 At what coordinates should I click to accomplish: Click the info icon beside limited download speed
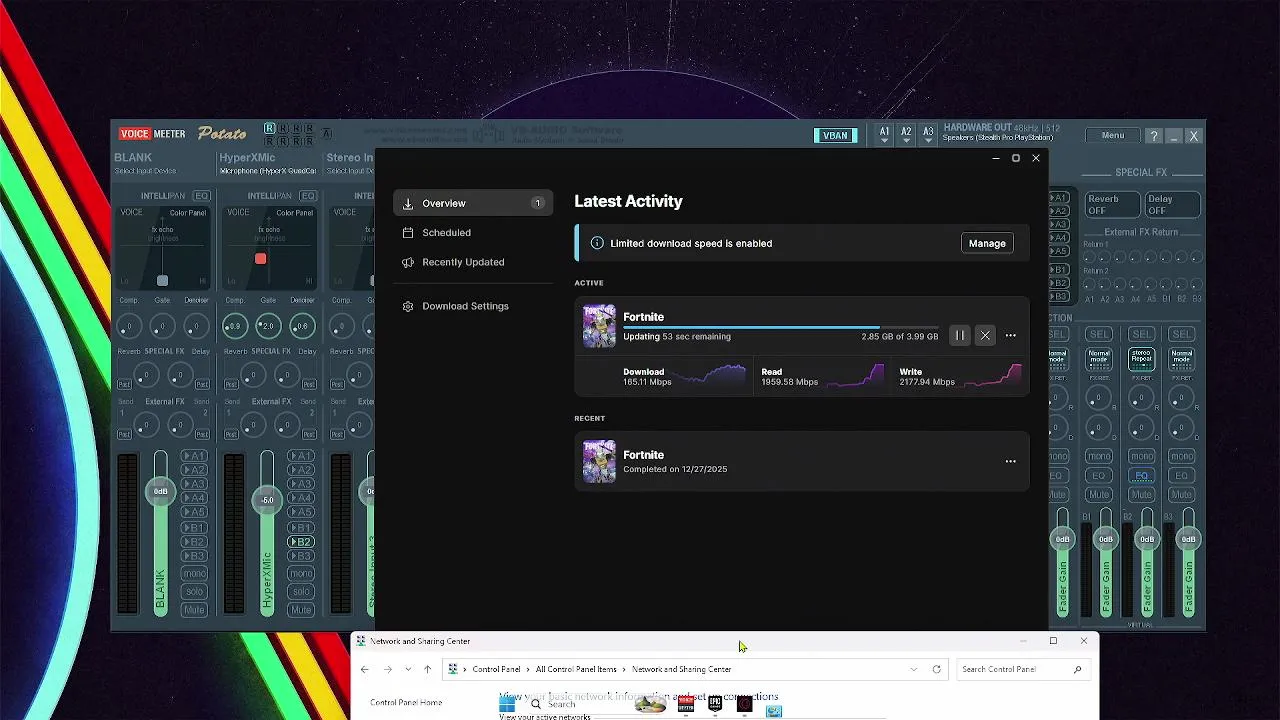[597, 243]
